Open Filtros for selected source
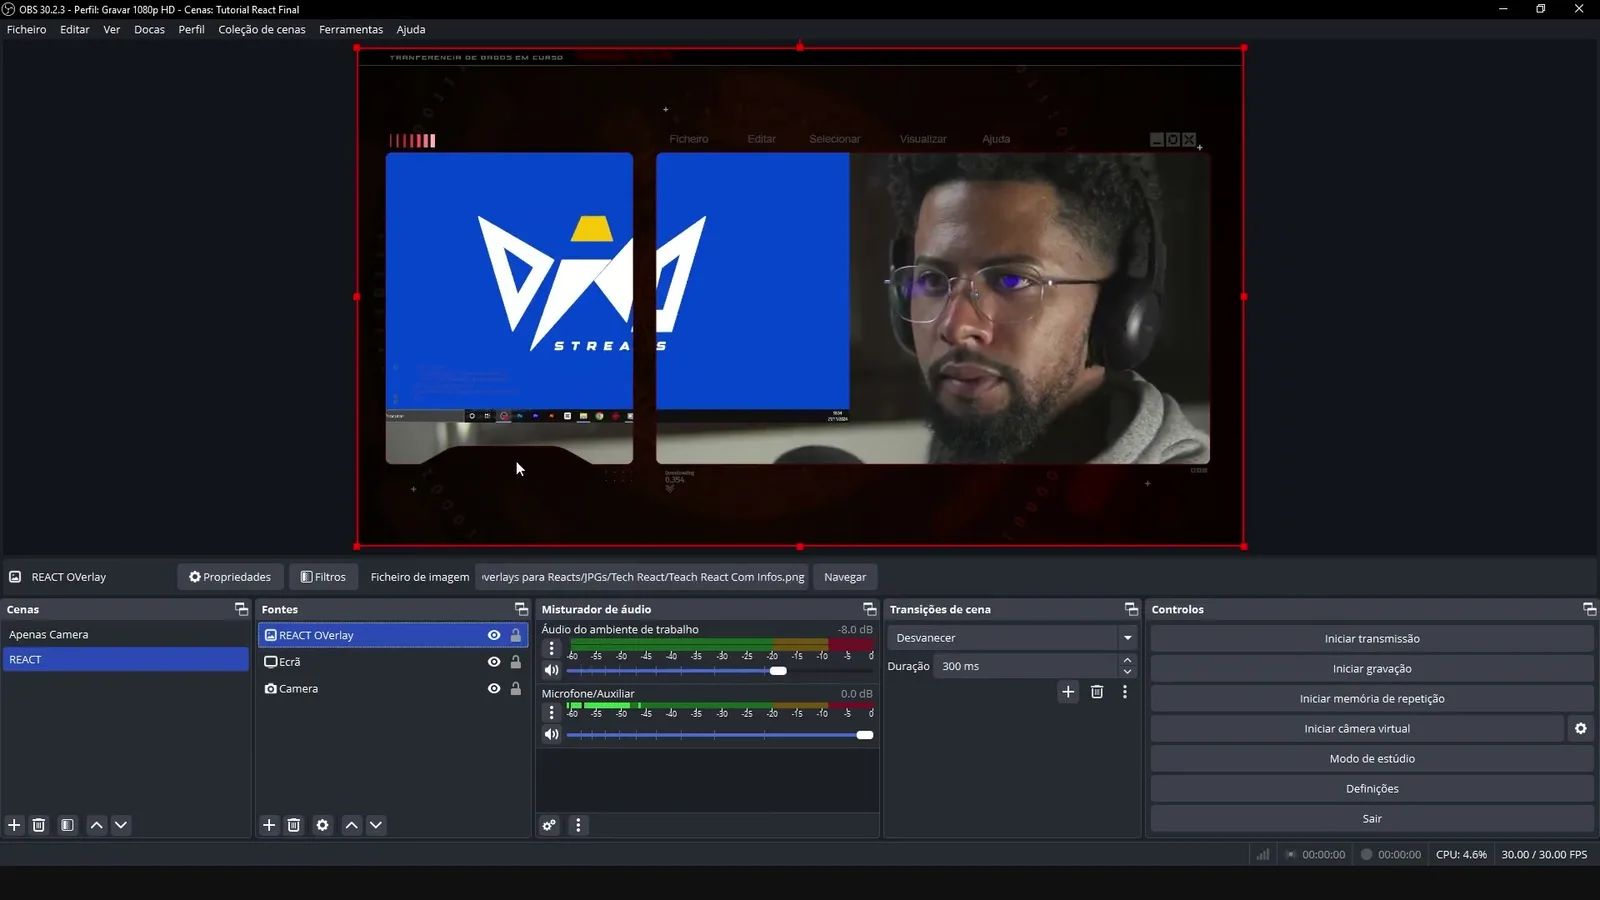The width and height of the screenshot is (1600, 900). (x=323, y=577)
